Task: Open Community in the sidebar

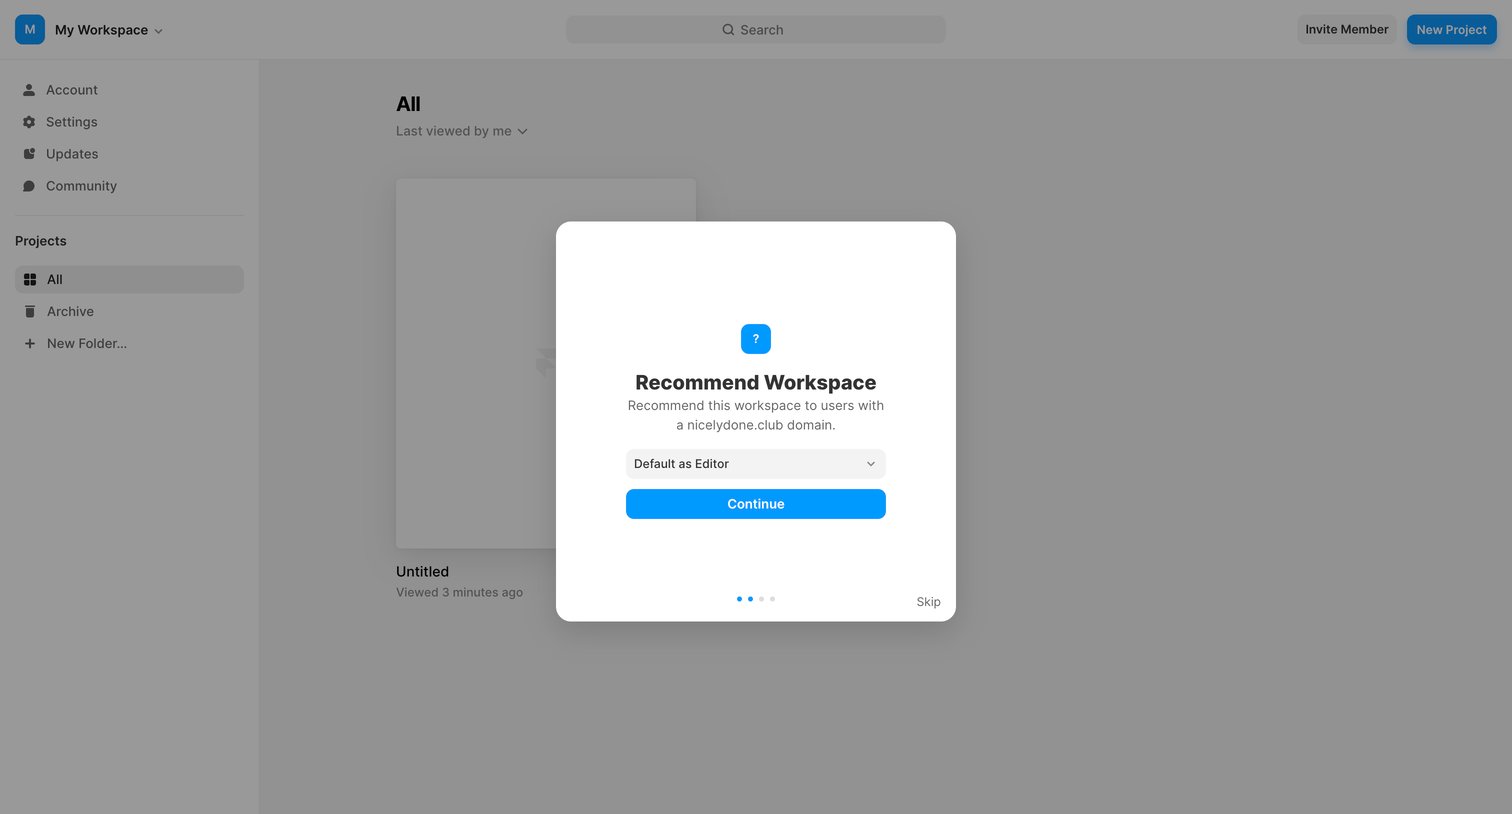Action: click(129, 186)
